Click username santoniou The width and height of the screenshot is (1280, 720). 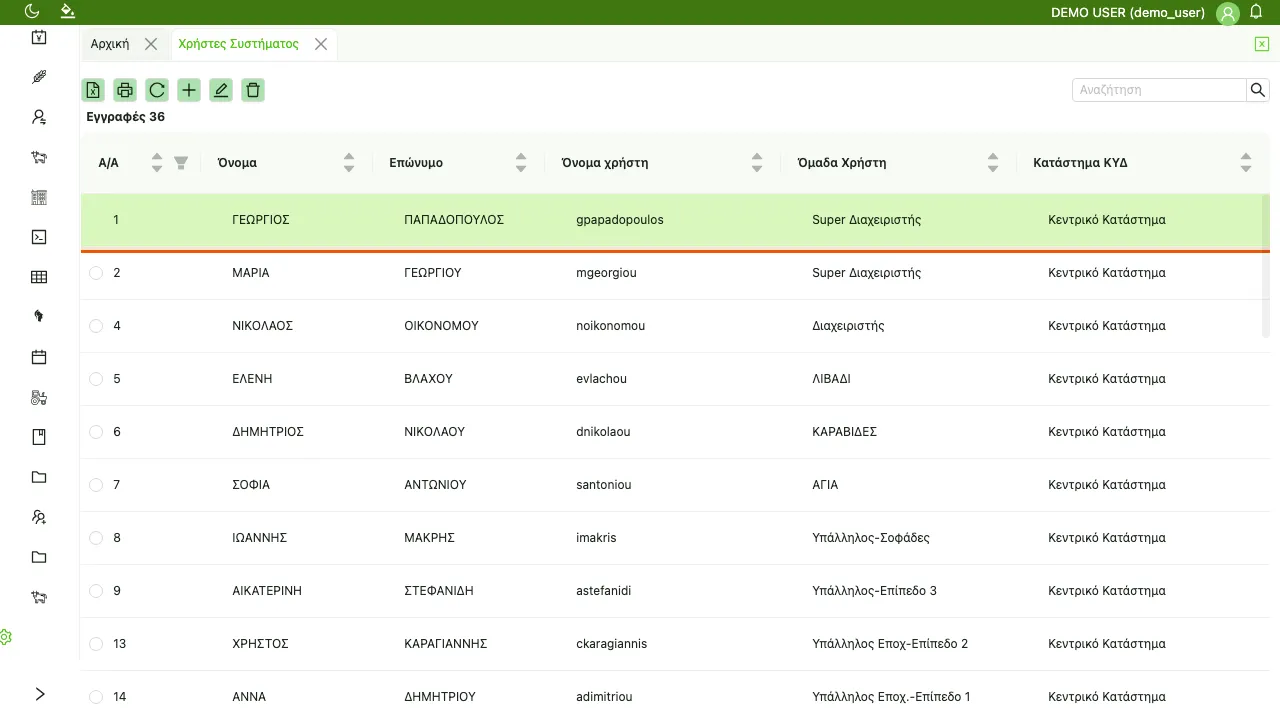tap(605, 485)
